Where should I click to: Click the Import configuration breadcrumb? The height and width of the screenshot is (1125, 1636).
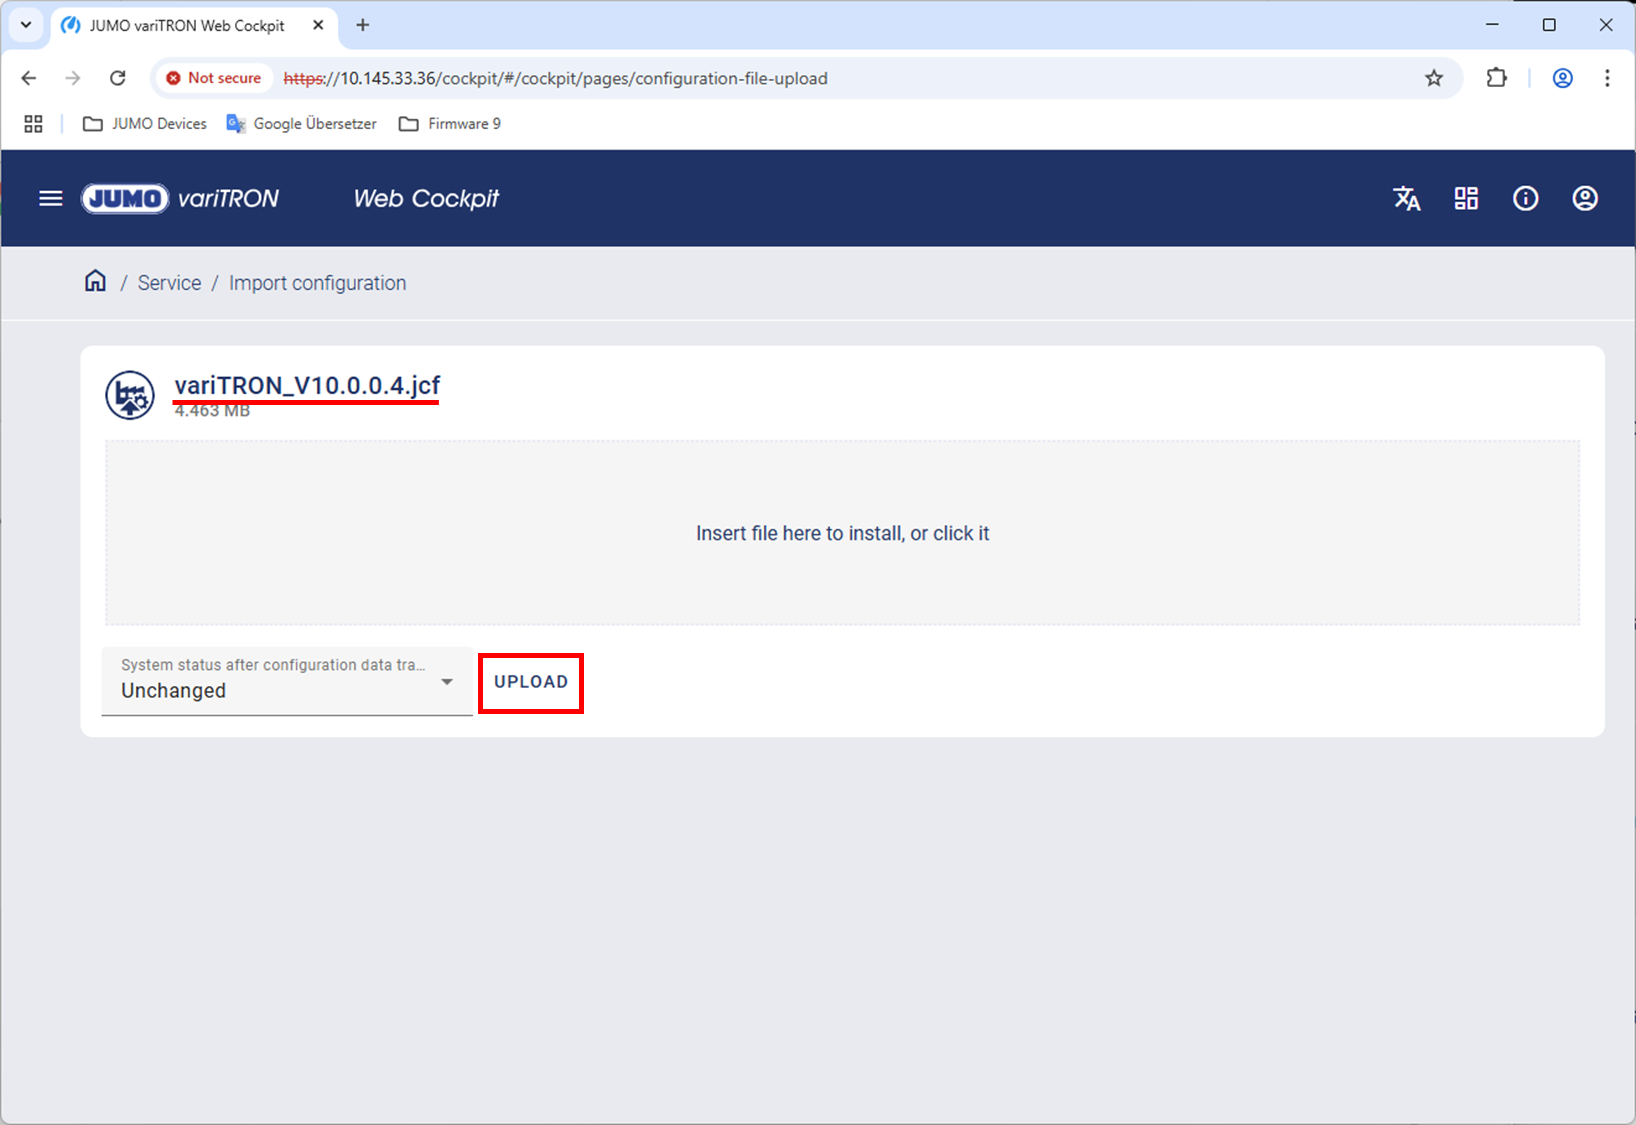click(317, 283)
